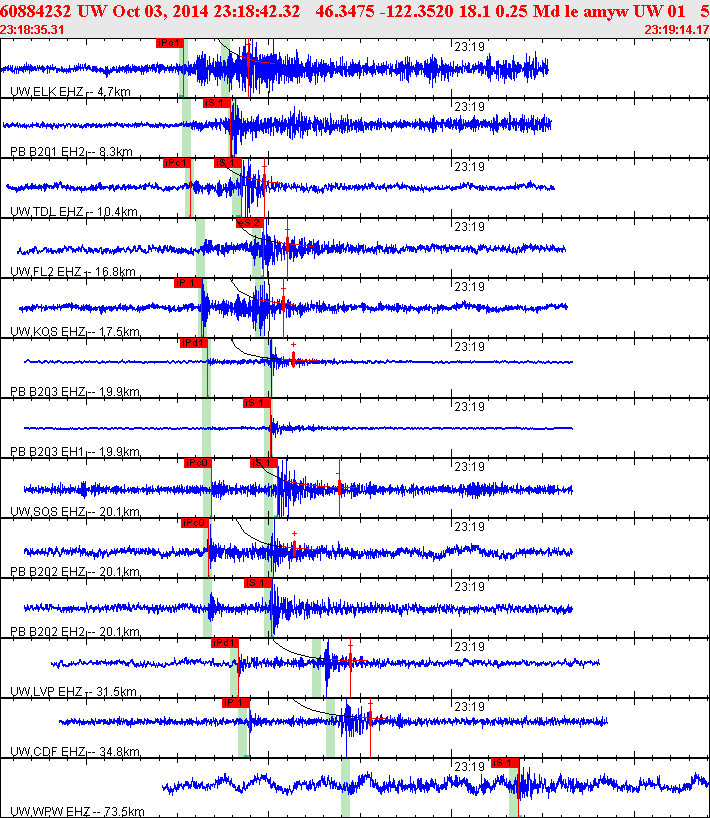The image size is (710, 818).
Task: Select the eS 2 pick flag on UW.FL2 trace
Action: [250, 223]
